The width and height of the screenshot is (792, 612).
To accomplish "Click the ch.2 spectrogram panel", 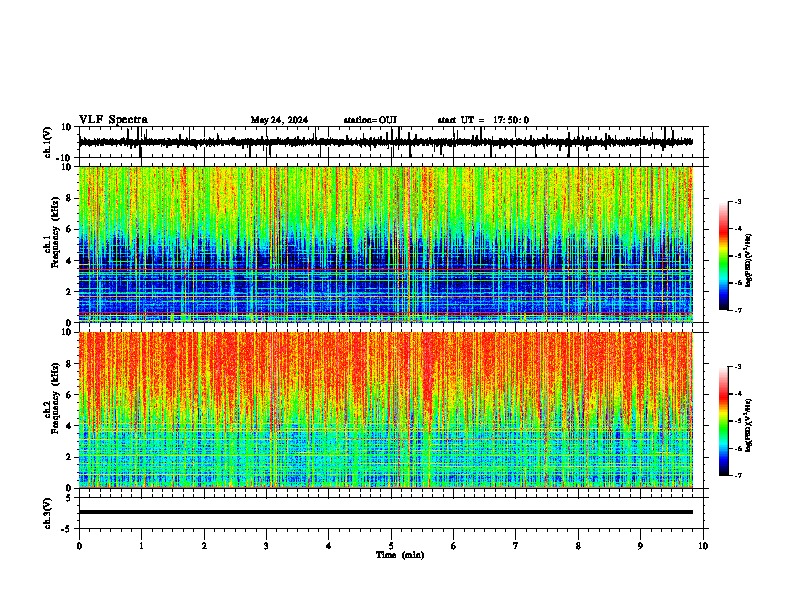I will pyautogui.click(x=385, y=410).
